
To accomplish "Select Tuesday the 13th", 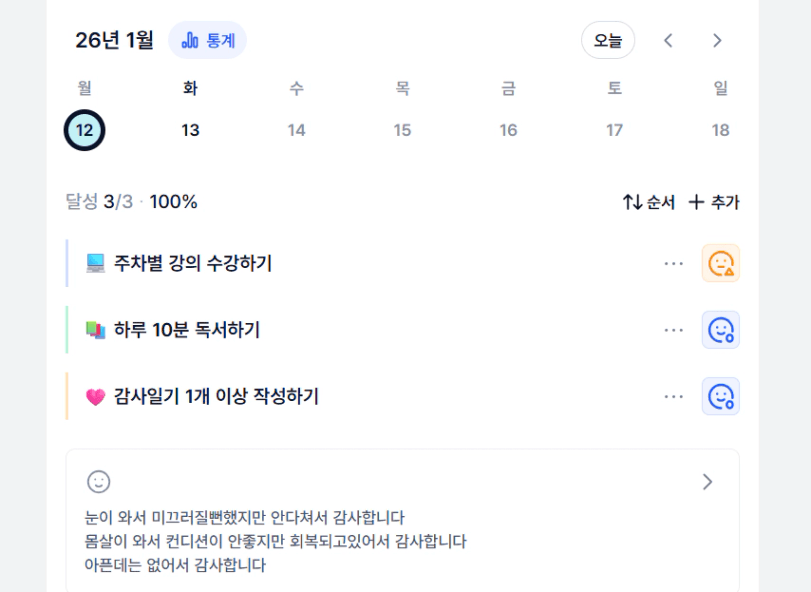I will tap(190, 130).
